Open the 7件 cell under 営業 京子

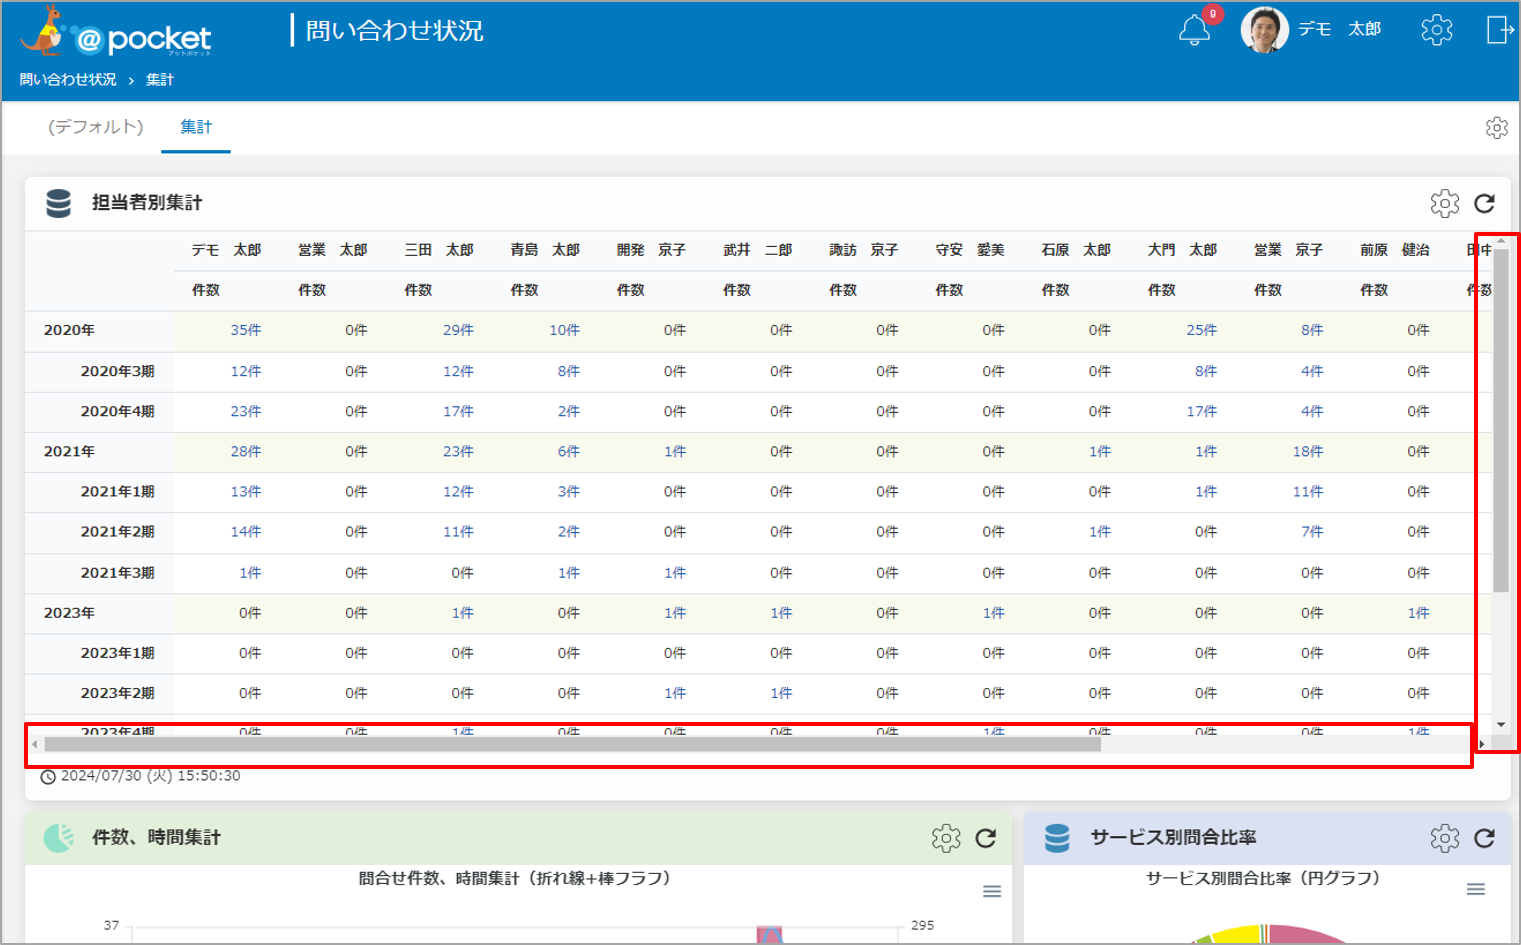(x=1312, y=532)
